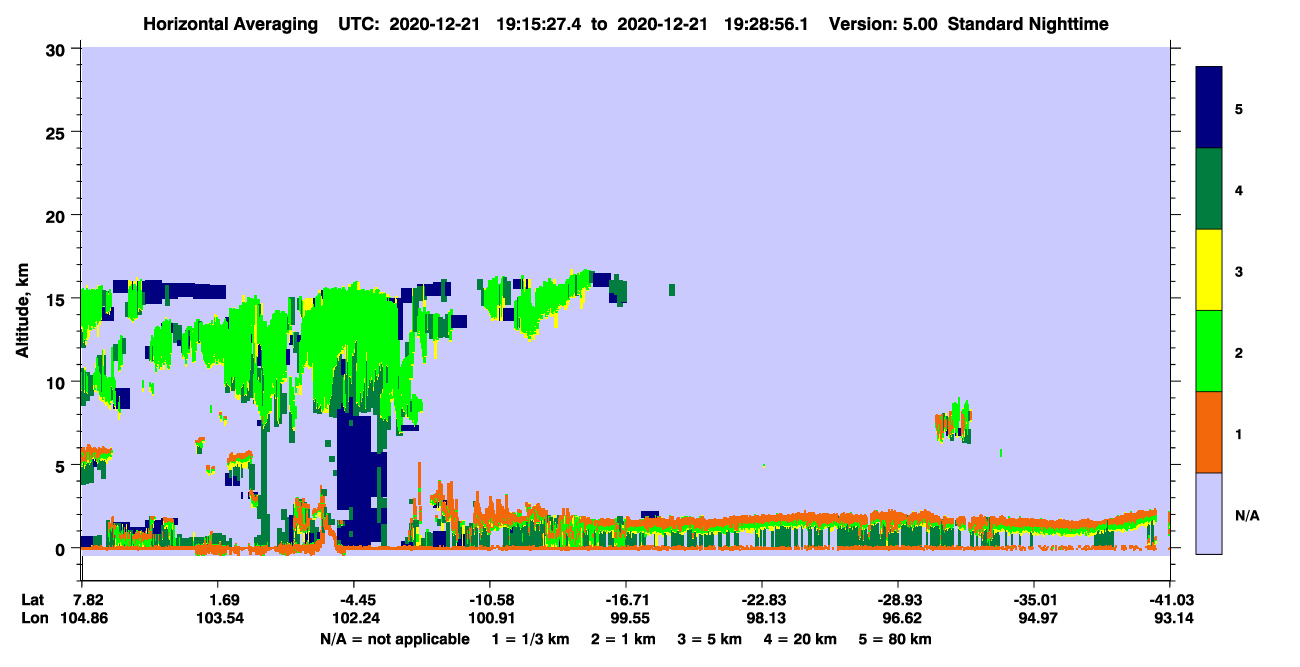
Task: Click the lavender N/A colorbar segment
Action: pyautogui.click(x=1209, y=513)
